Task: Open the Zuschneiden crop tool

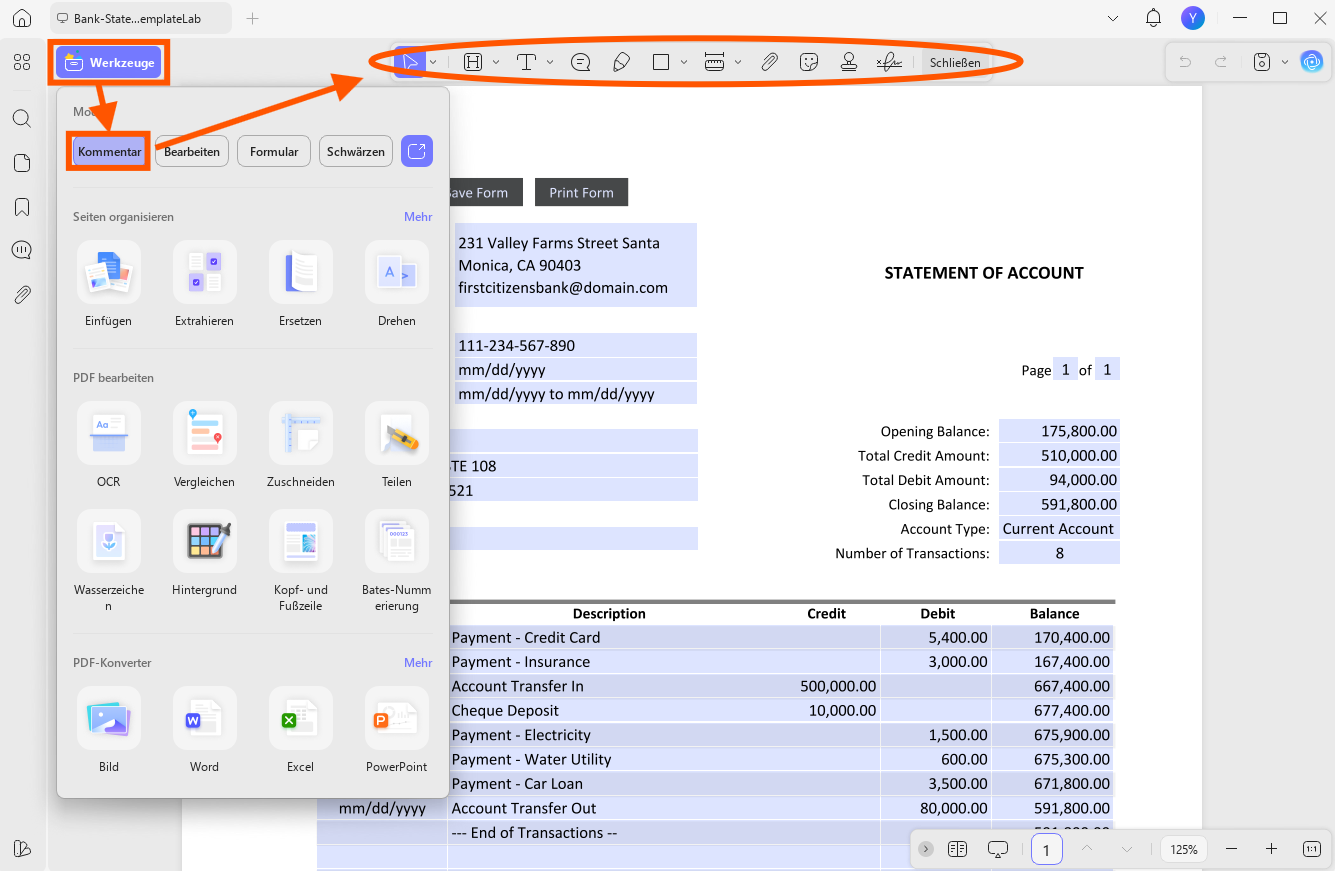Action: 301,433
